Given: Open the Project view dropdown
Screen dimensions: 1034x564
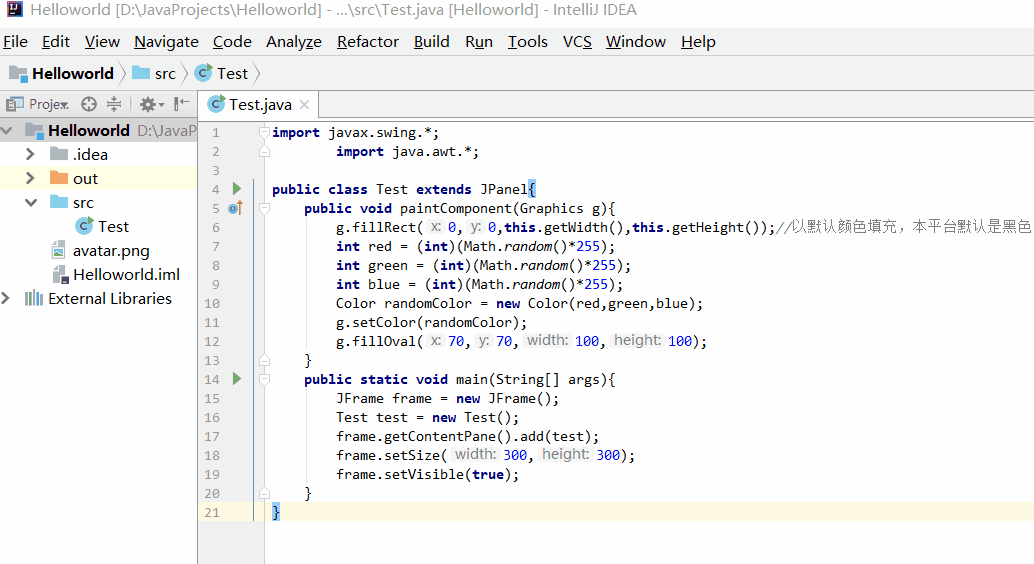Looking at the screenshot, I should tap(38, 104).
